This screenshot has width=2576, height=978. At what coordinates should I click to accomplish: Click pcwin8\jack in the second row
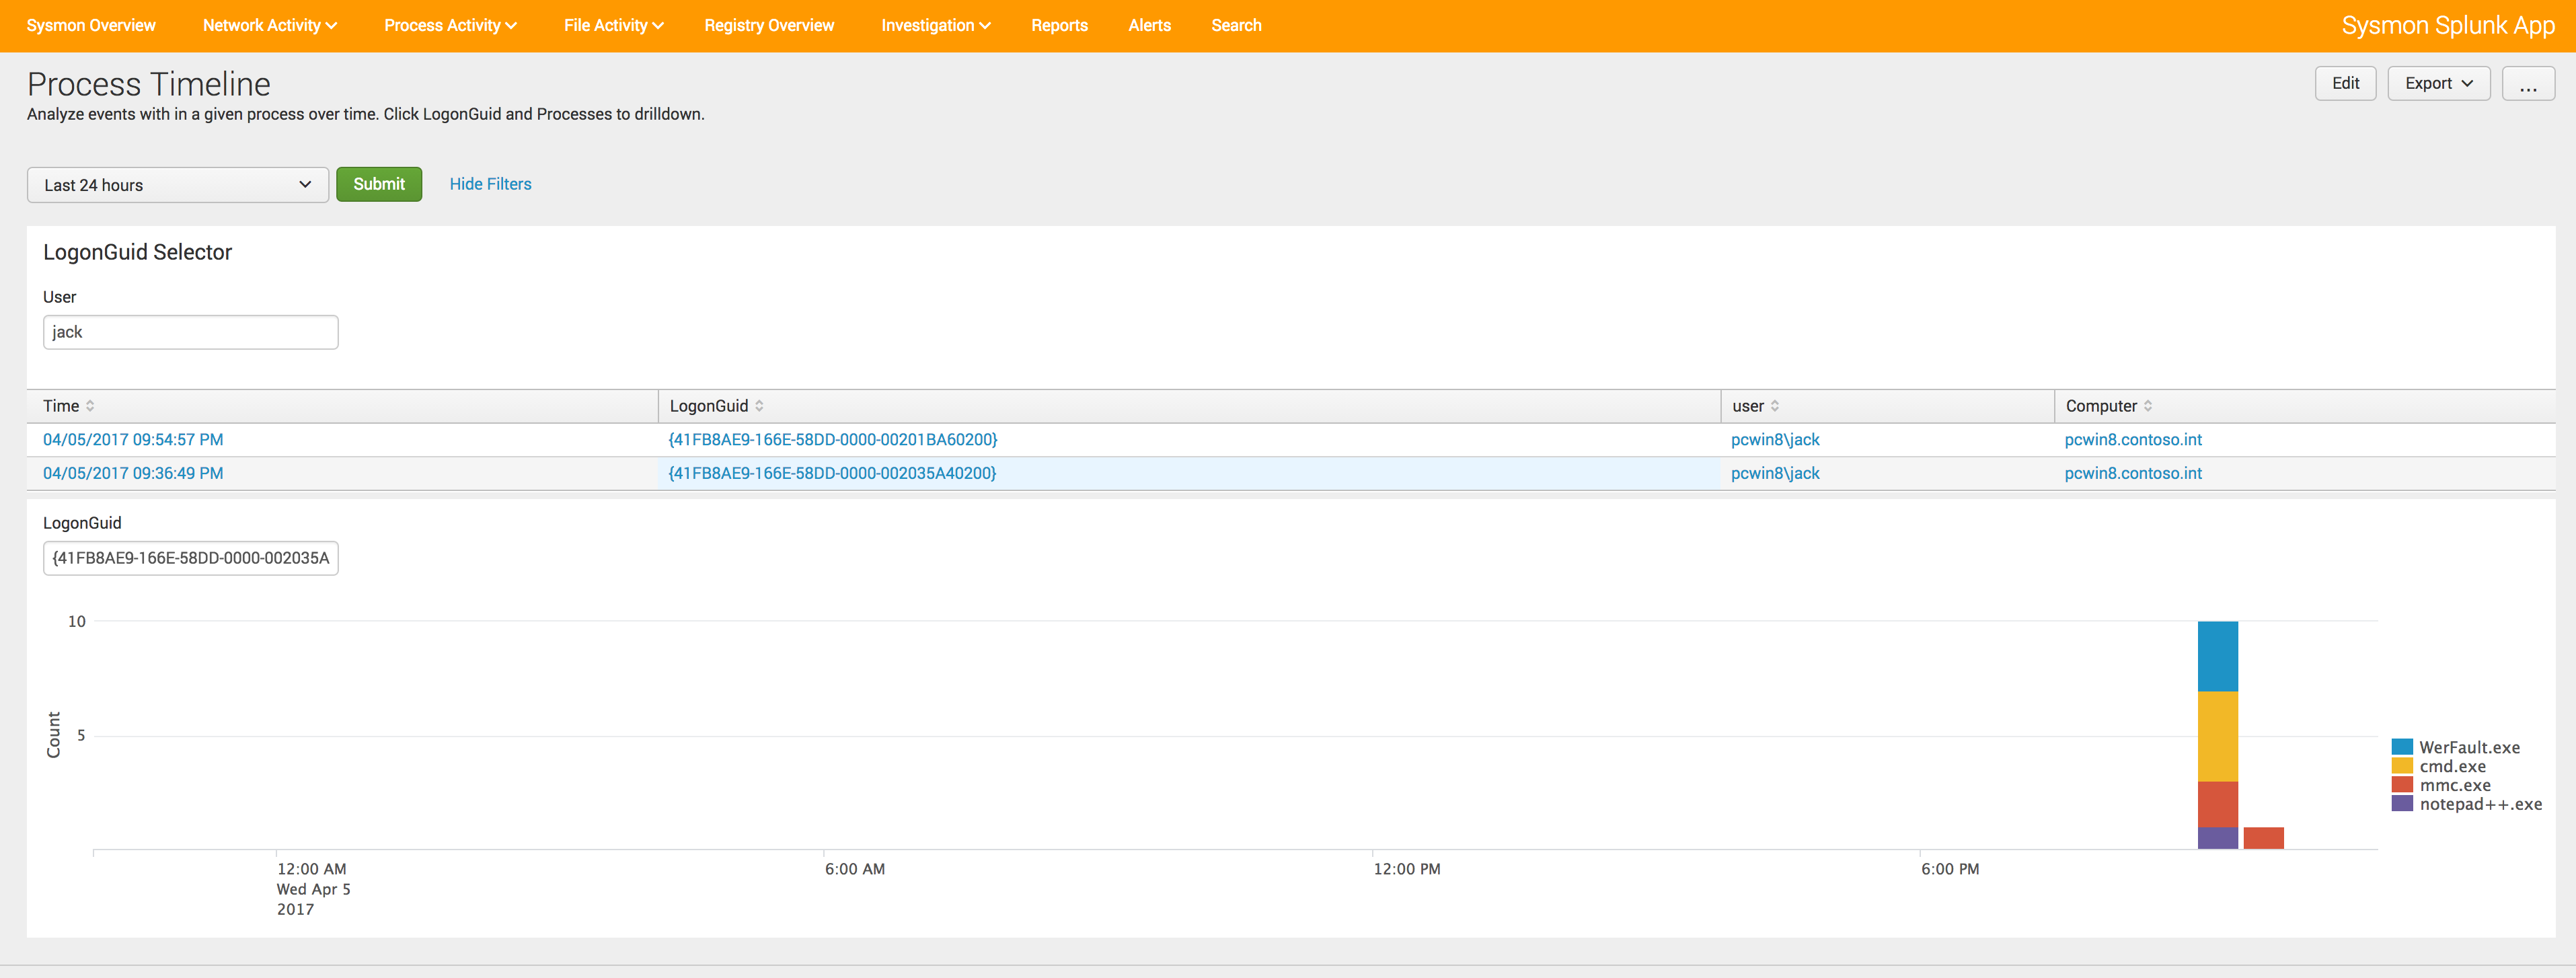point(1775,474)
